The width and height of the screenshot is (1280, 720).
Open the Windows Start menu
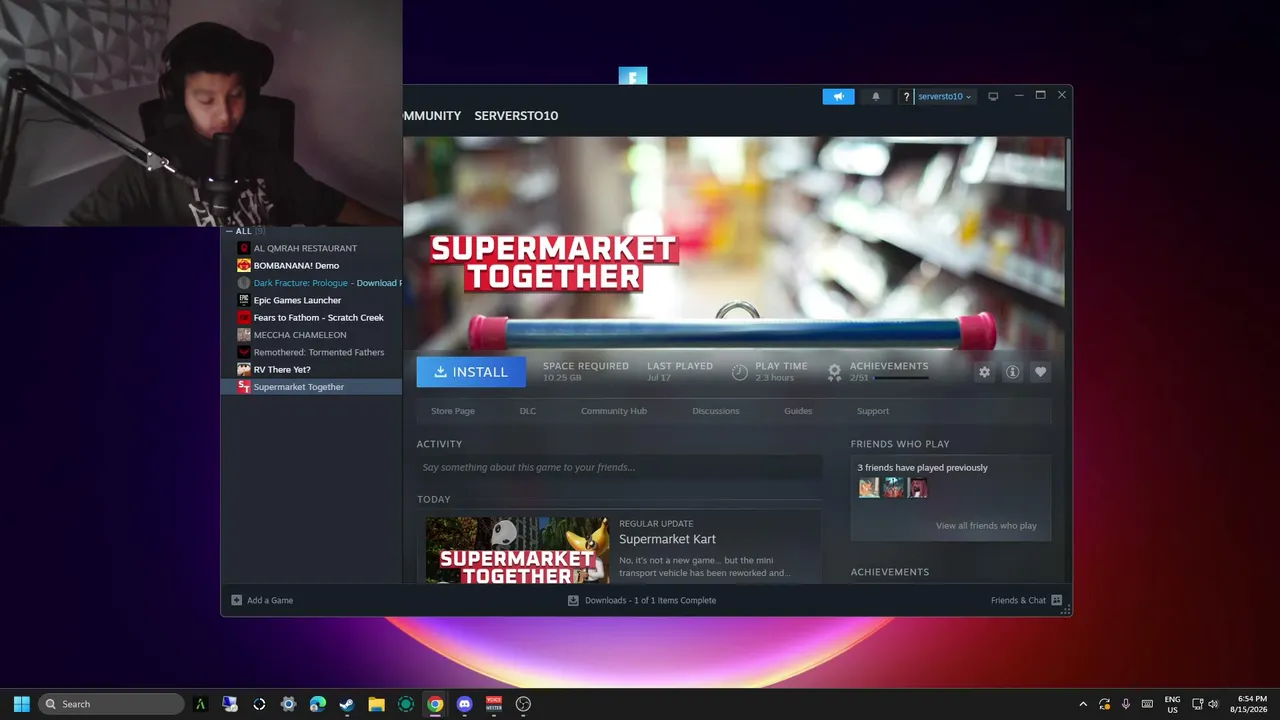pyautogui.click(x=21, y=704)
